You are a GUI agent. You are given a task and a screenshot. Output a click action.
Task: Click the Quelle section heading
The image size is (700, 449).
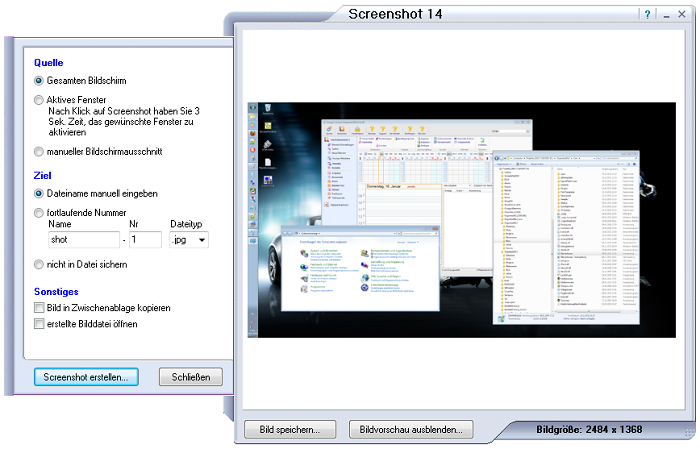pyautogui.click(x=49, y=63)
